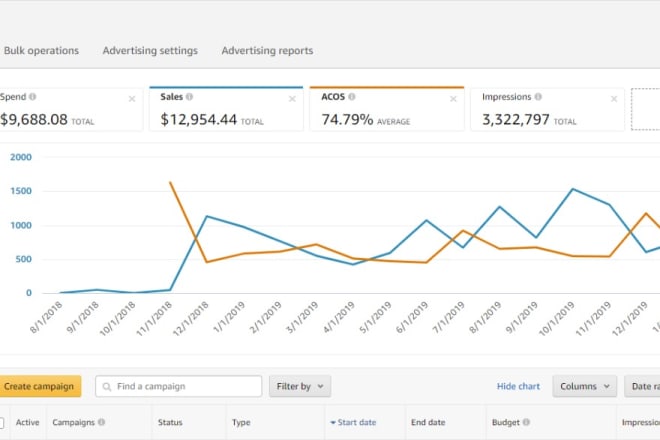Open the Advertising reports tab
The image size is (660, 440).
267,51
